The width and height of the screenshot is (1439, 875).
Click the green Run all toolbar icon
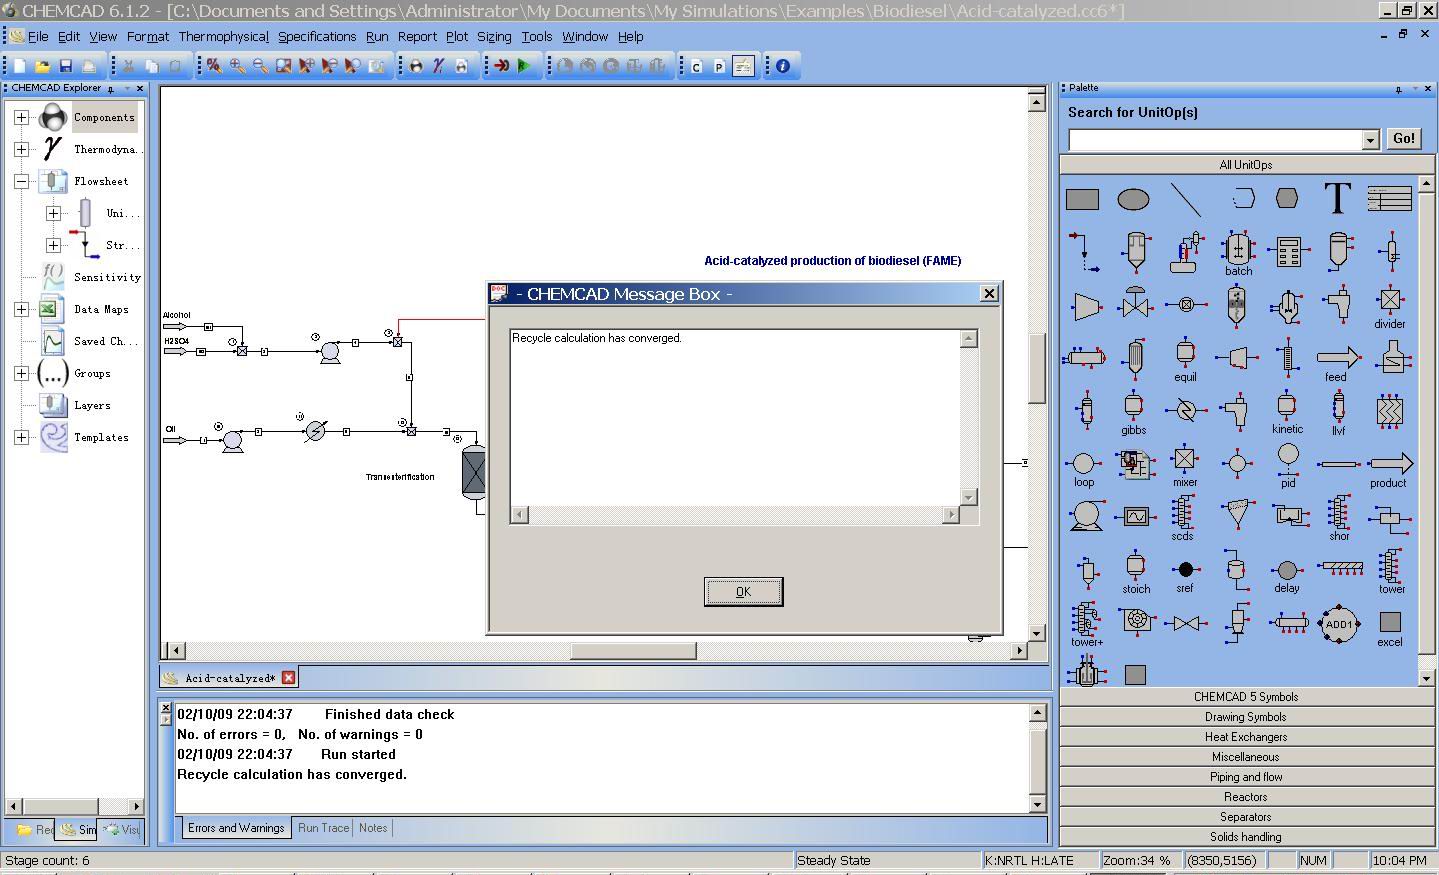pyautogui.click(x=524, y=66)
